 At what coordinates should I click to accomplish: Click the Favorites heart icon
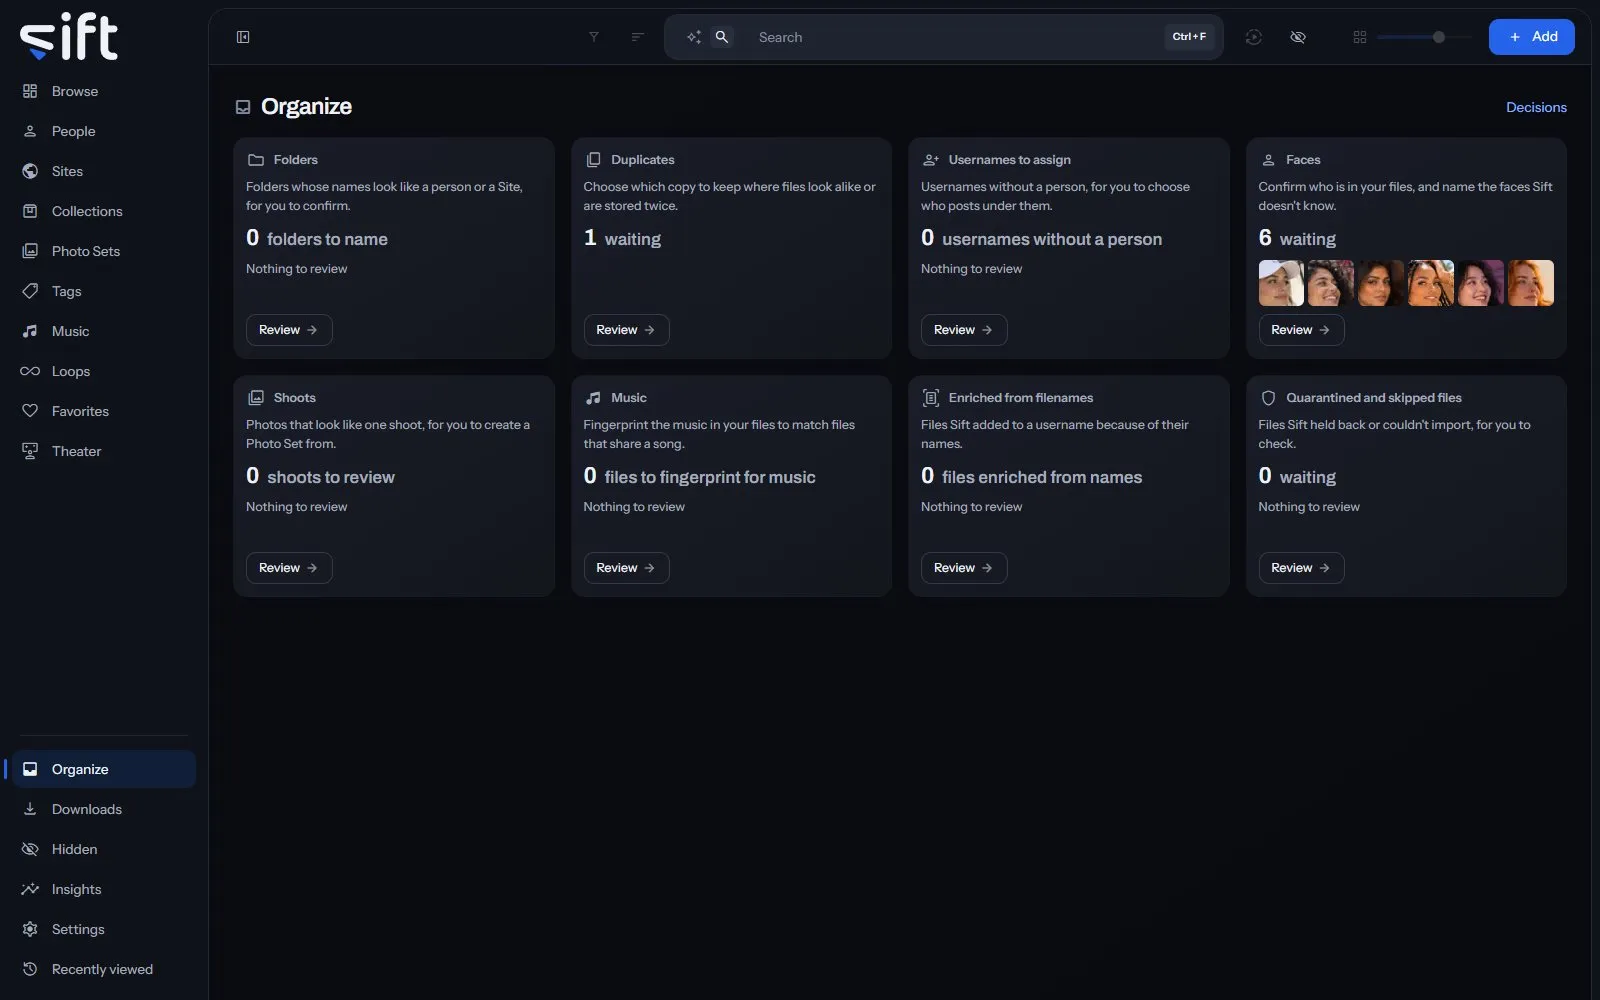point(30,411)
